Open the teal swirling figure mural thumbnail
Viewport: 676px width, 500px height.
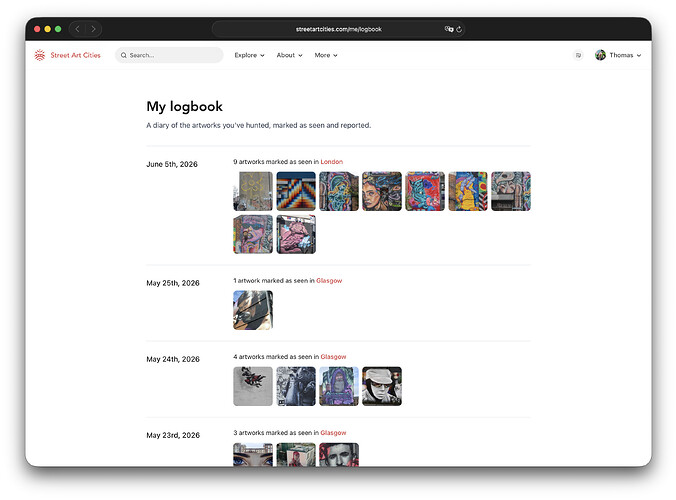339,191
